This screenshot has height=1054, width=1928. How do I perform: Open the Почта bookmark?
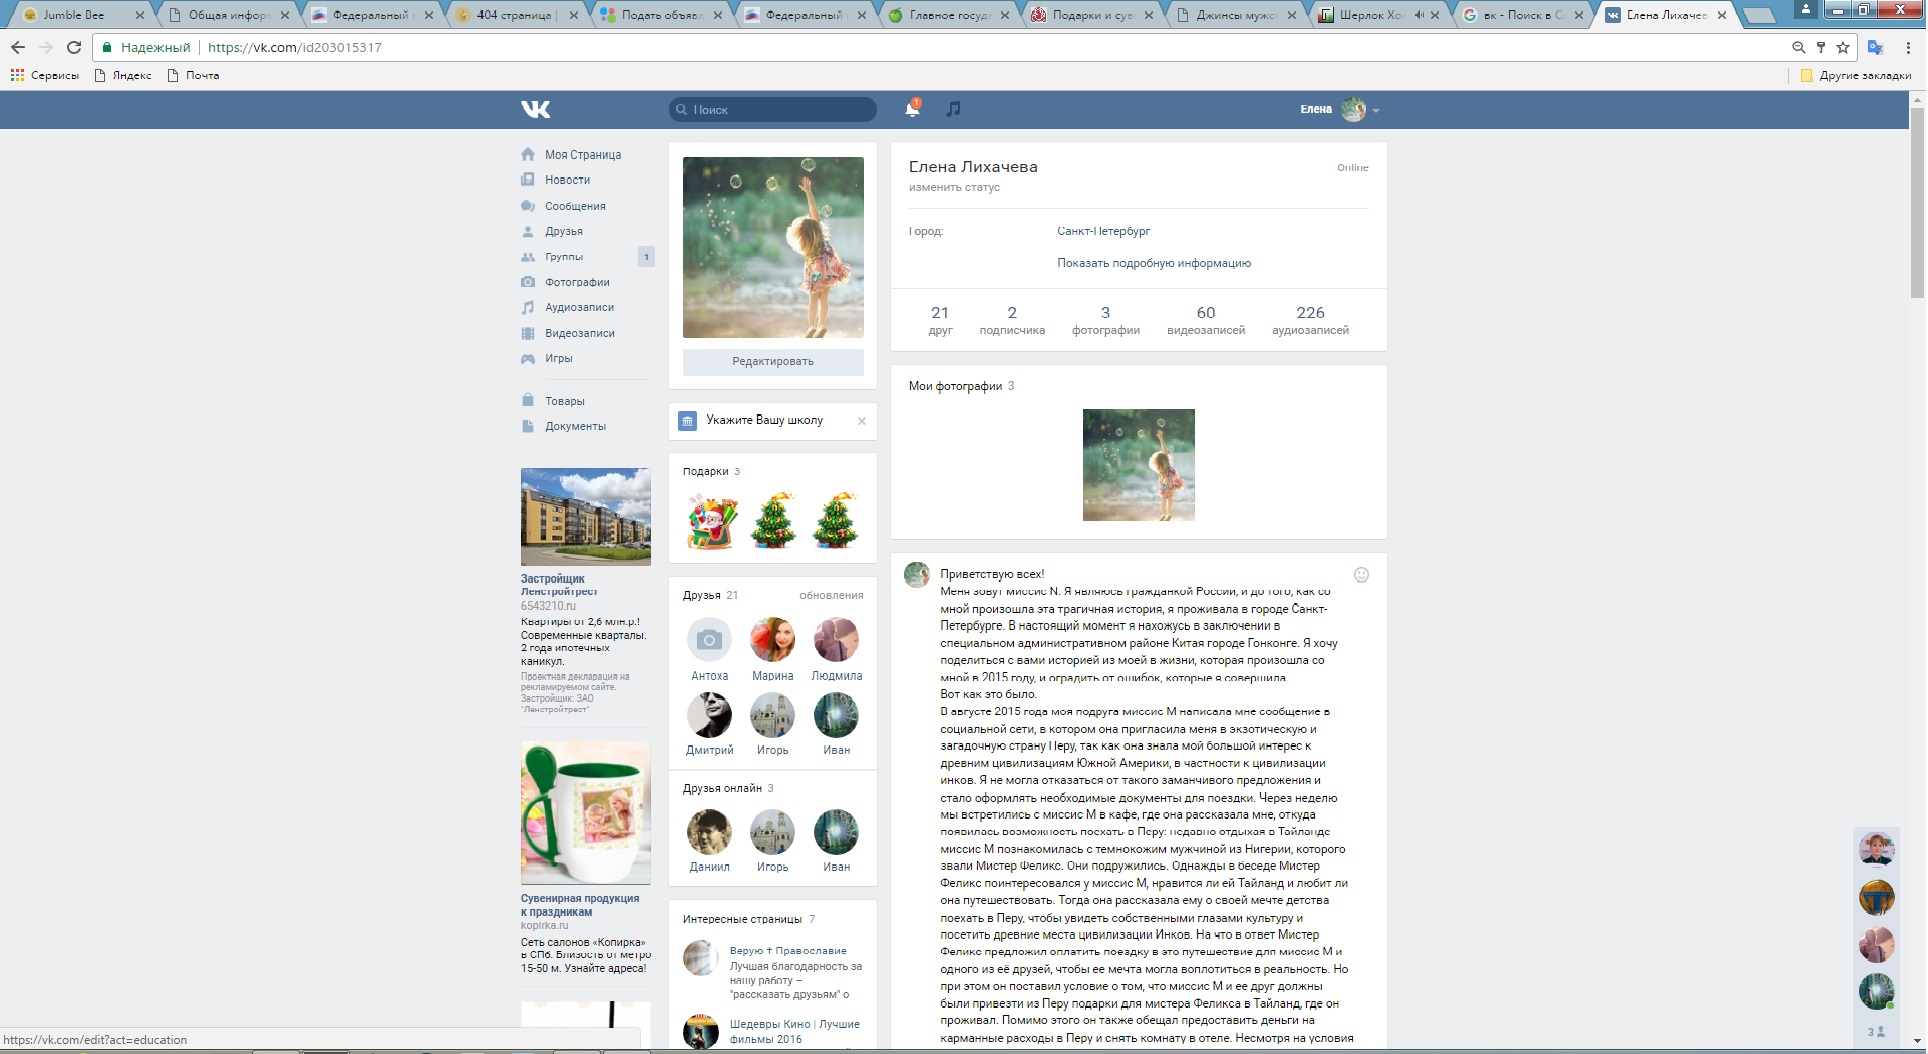(194, 75)
